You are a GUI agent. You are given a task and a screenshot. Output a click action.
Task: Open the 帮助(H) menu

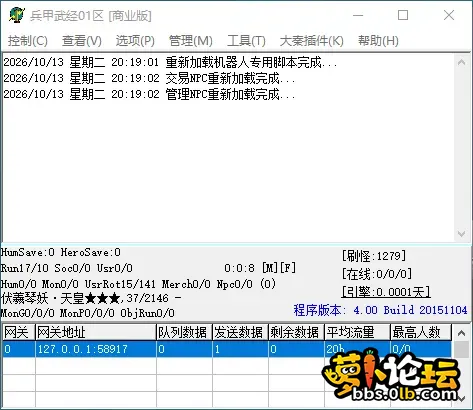pyautogui.click(x=378, y=41)
